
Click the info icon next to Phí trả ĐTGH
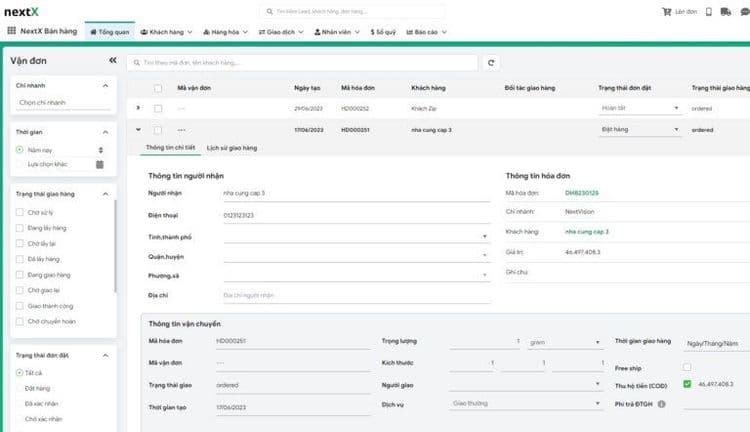point(661,404)
